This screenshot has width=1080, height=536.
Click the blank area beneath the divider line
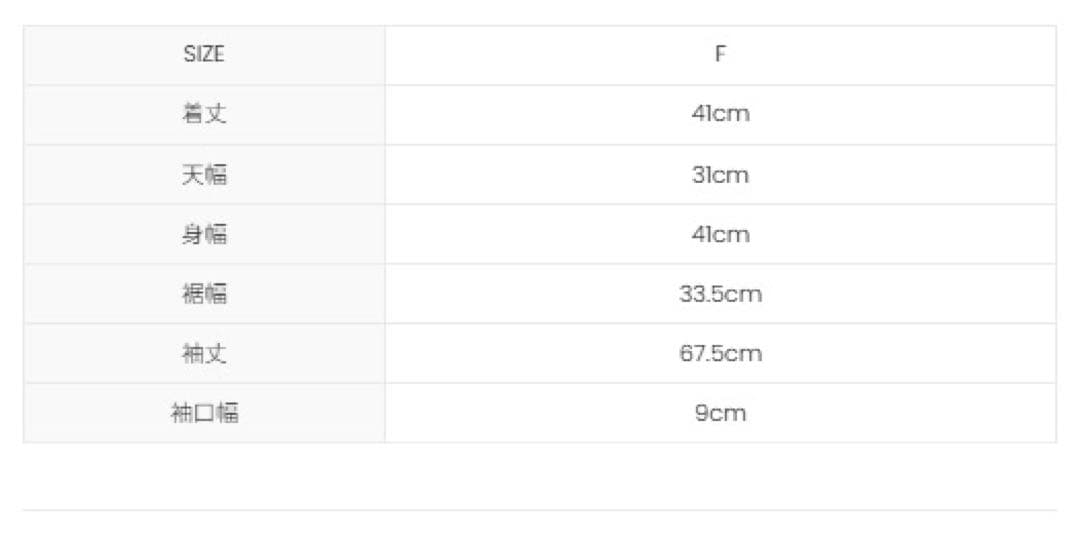tap(540, 524)
